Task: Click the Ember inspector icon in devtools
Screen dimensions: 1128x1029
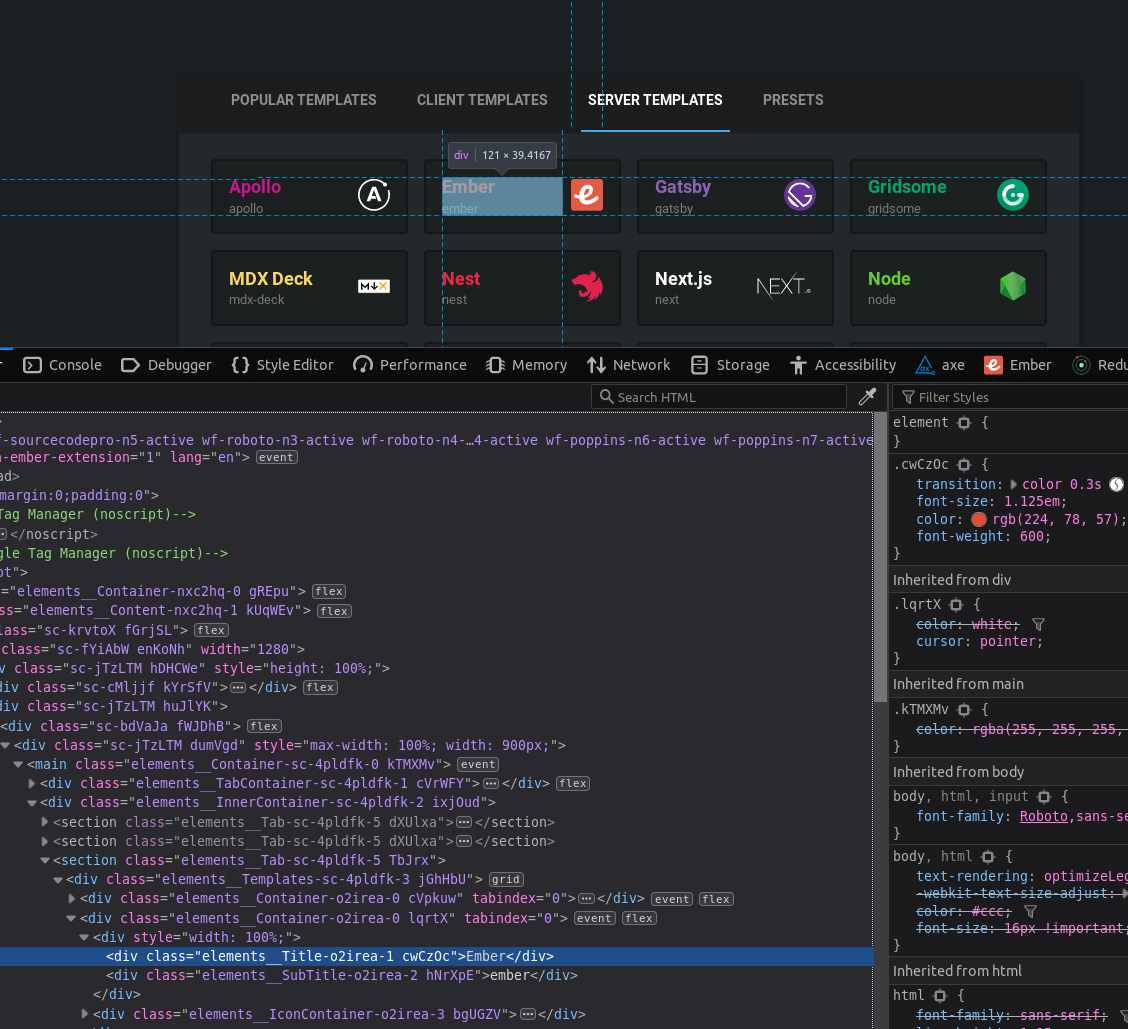Action: coord(993,366)
